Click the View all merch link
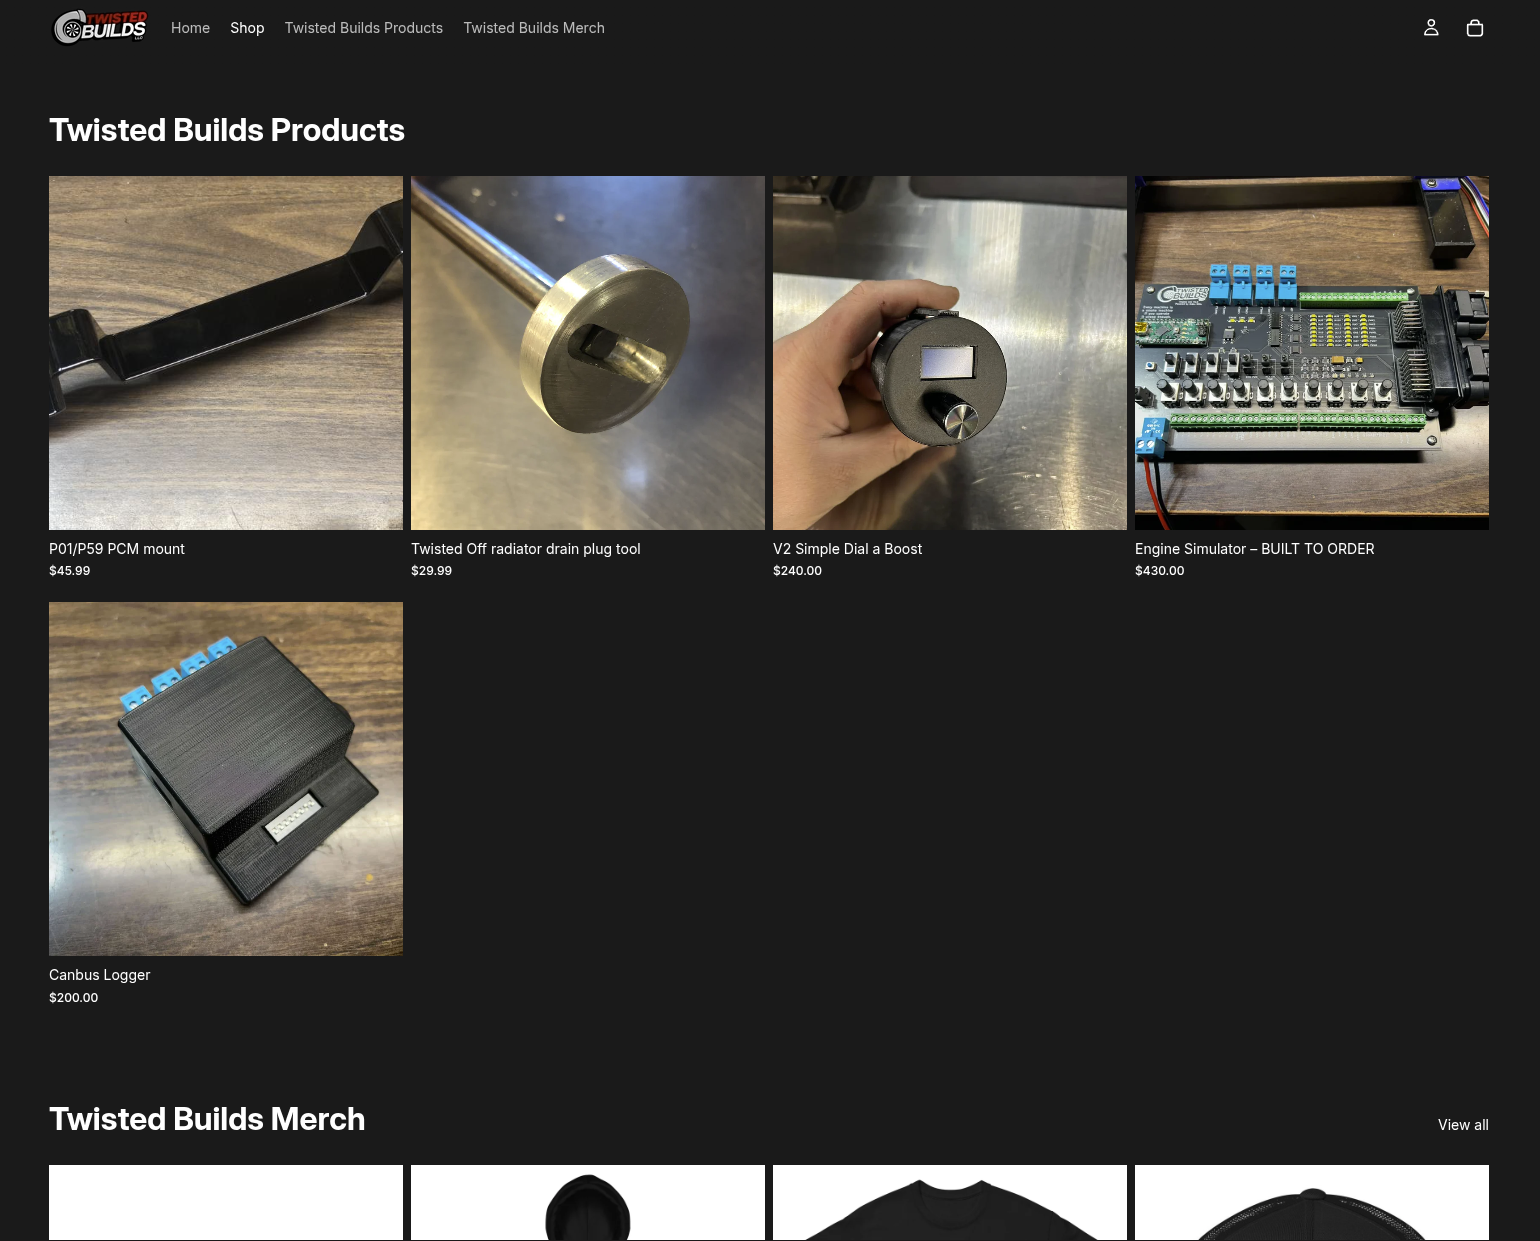Viewport: 1540px width, 1241px height. click(1463, 1125)
